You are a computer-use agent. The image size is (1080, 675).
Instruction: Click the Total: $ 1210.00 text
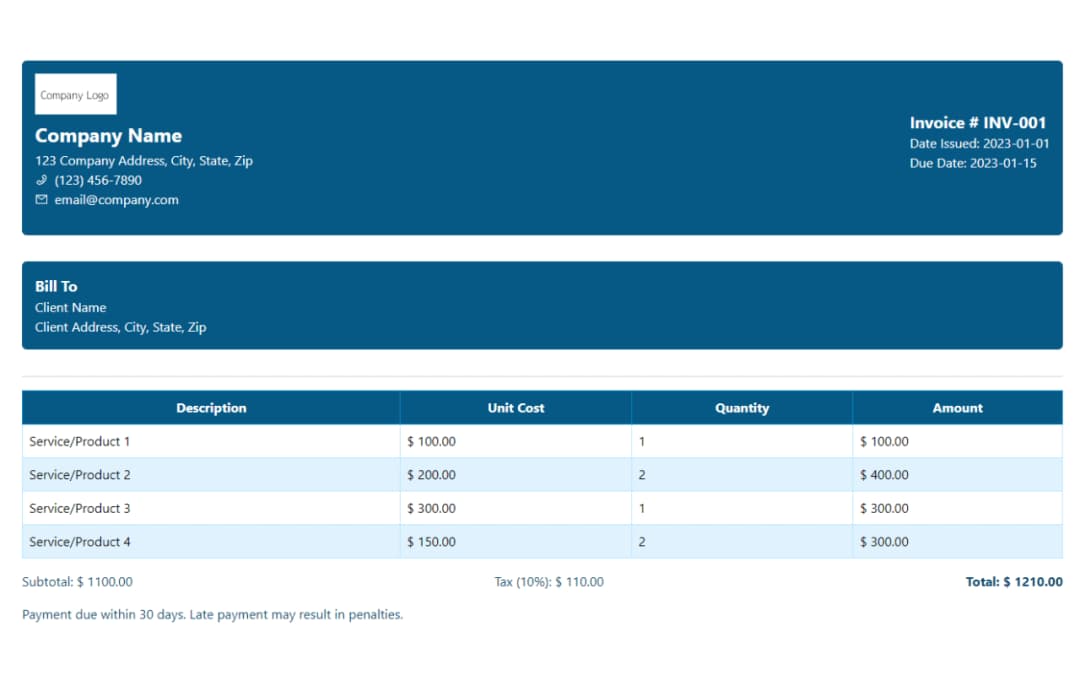tap(1014, 582)
